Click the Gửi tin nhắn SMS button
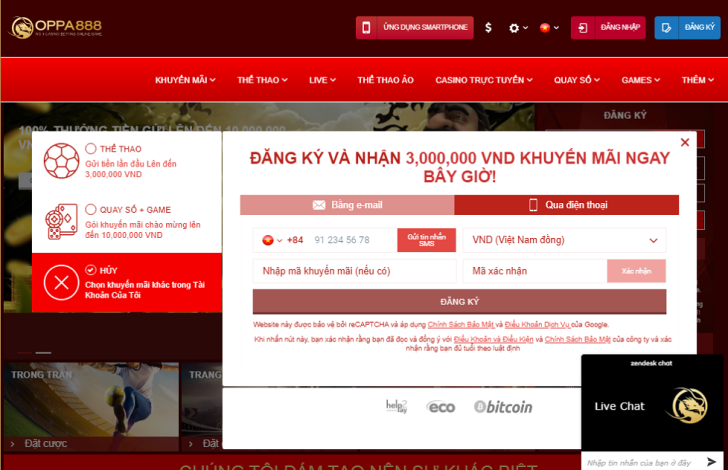Screen dimensions: 728x470 coord(426,240)
